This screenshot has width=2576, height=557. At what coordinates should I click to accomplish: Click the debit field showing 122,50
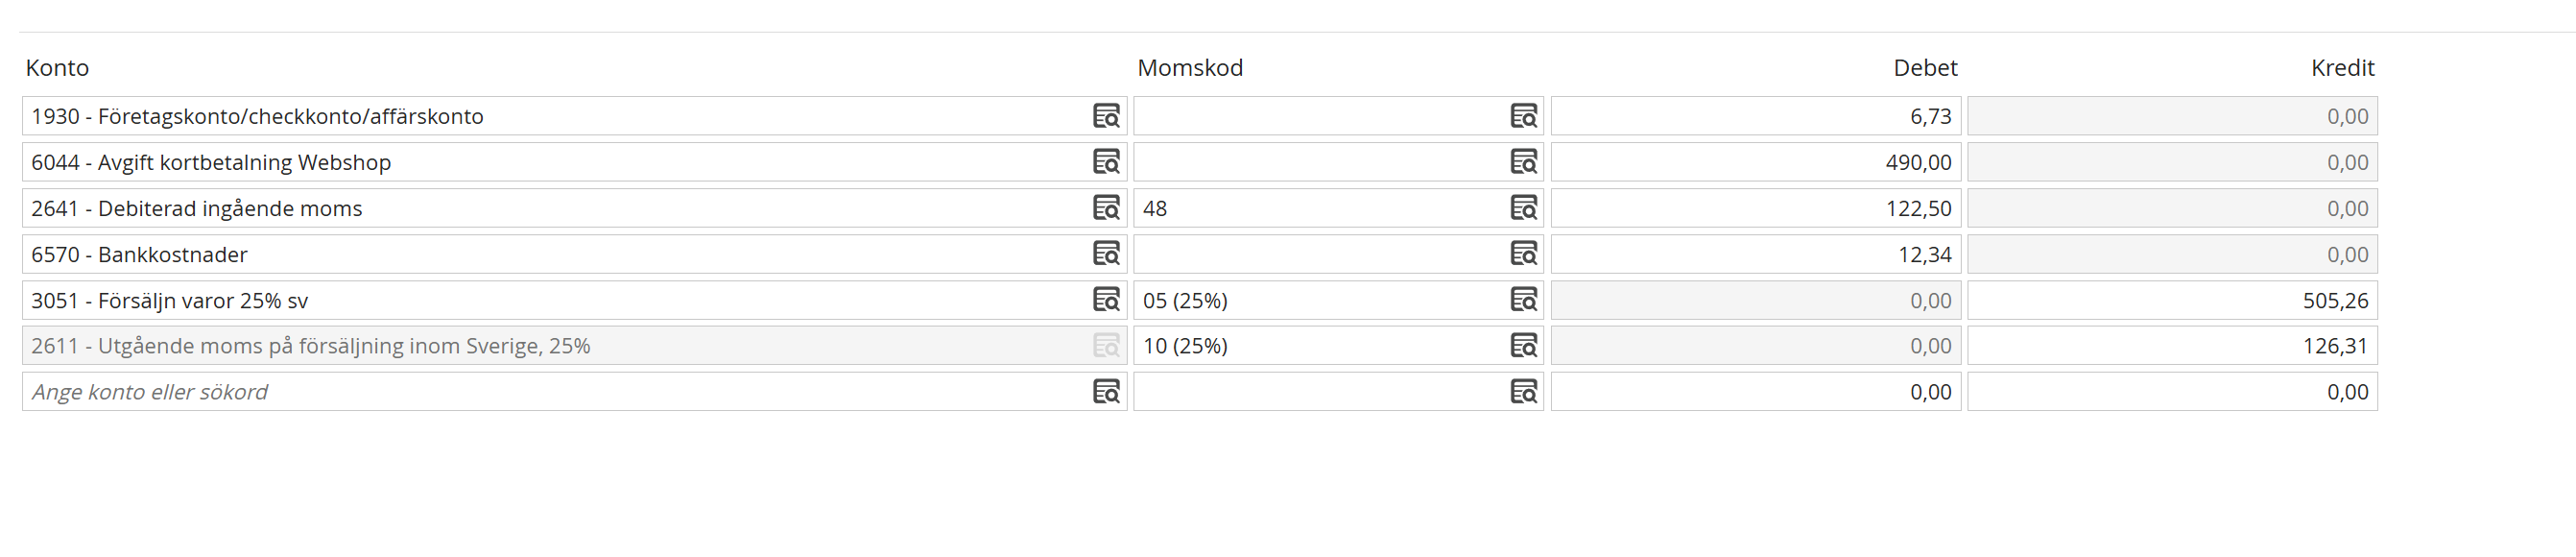click(1755, 208)
